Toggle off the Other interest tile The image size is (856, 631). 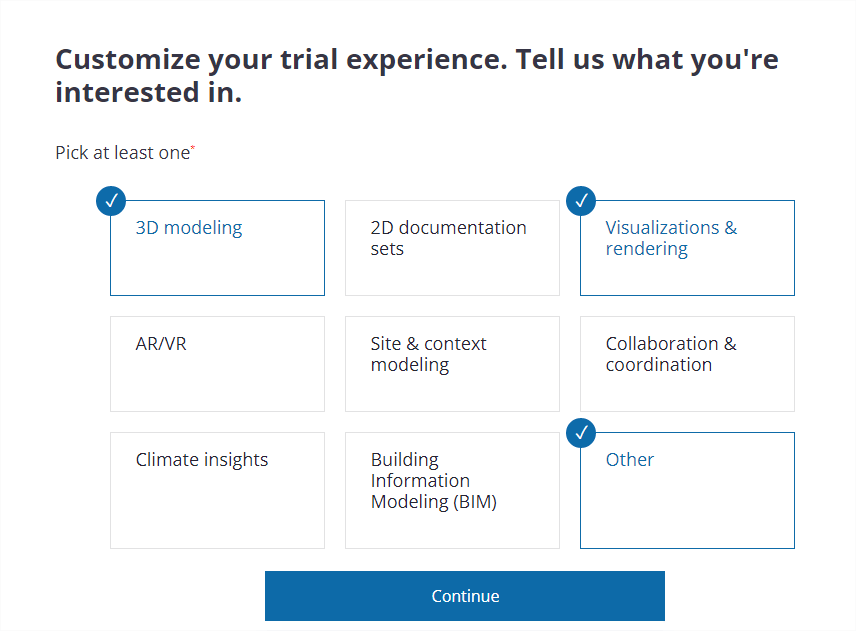[x=687, y=490]
